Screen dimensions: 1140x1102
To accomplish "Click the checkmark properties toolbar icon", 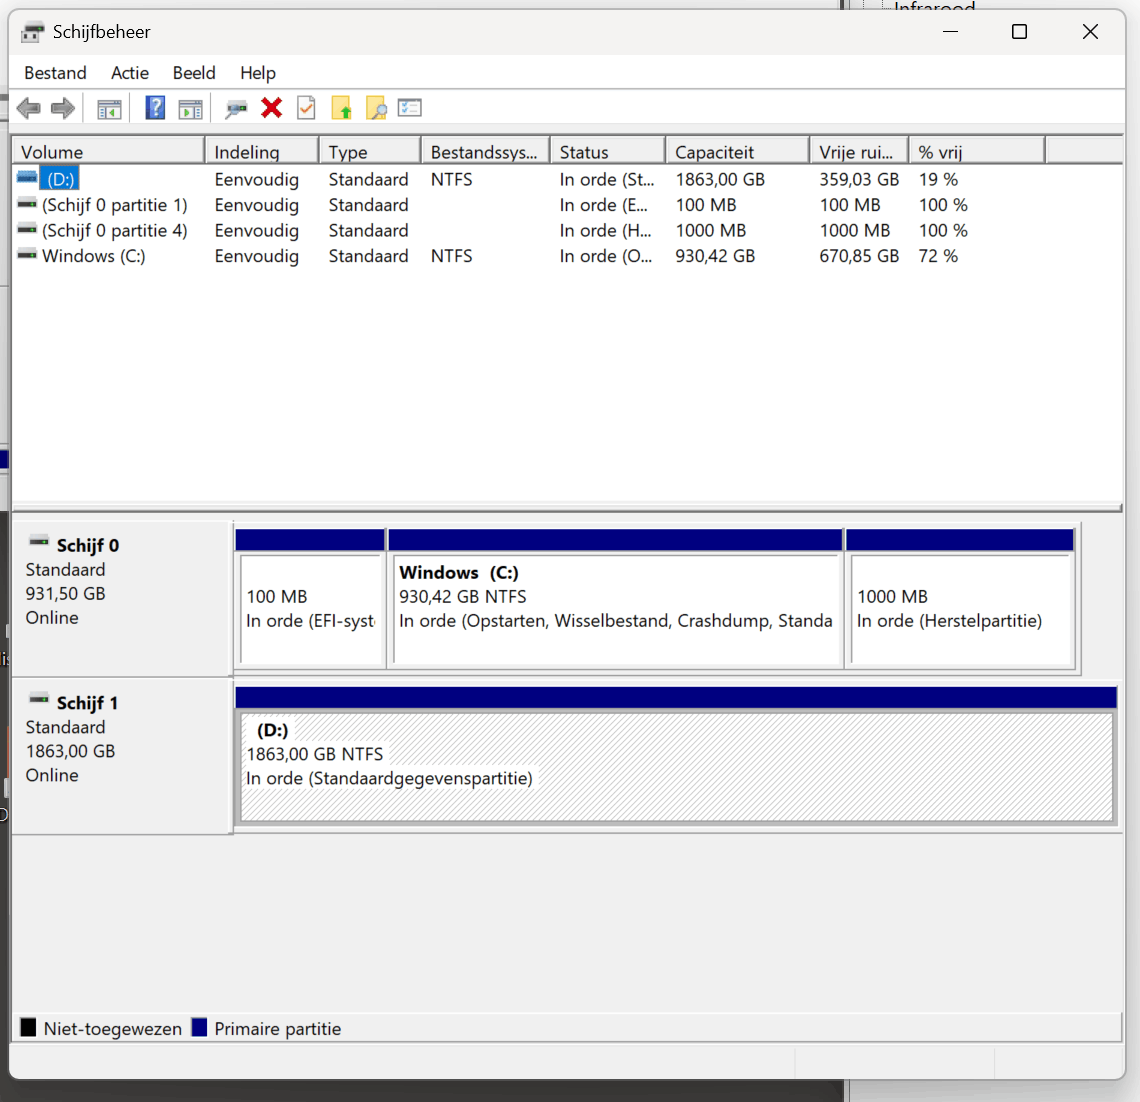I will [x=306, y=108].
